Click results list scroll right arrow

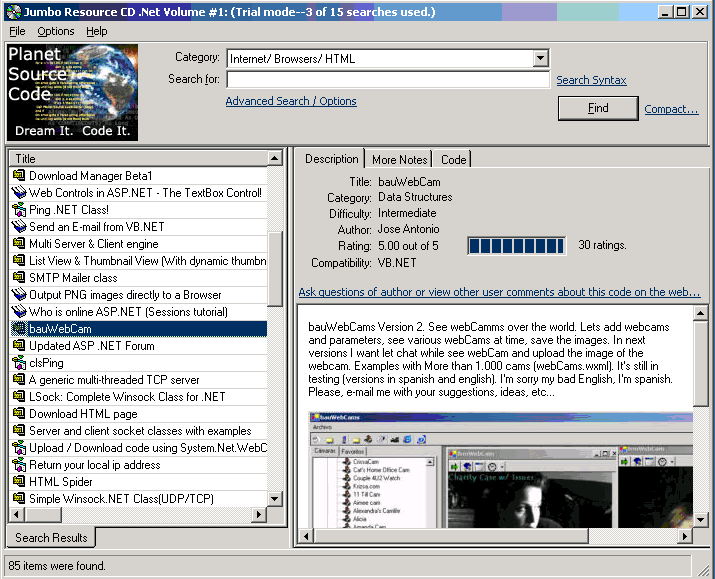259,514
